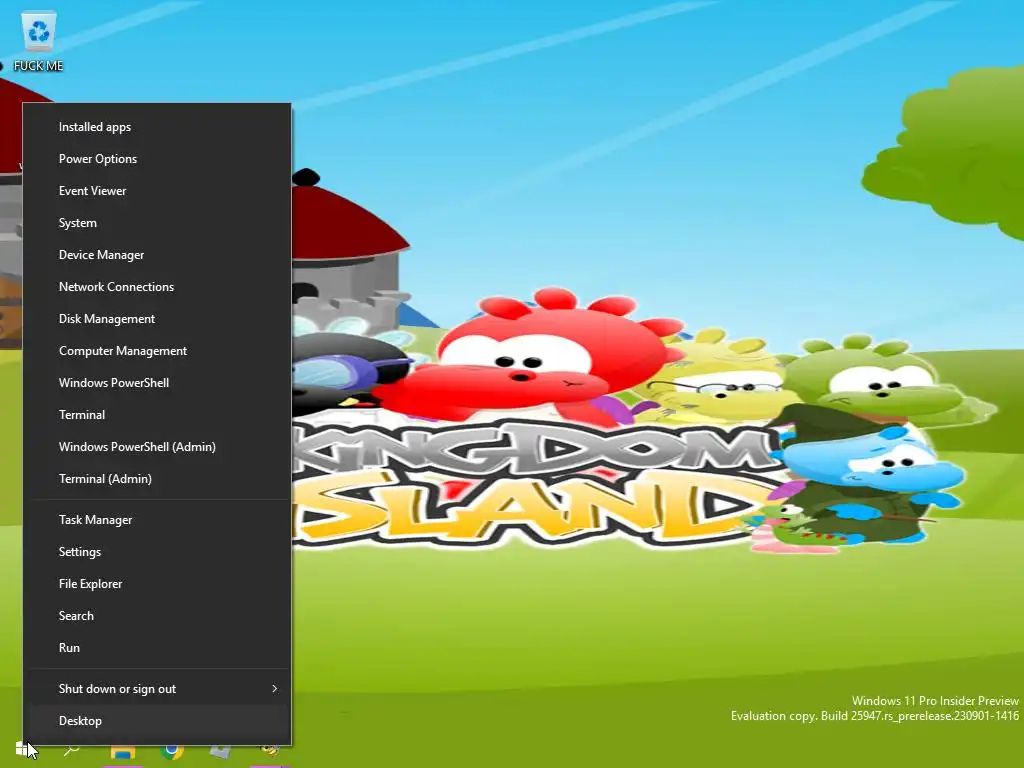Open Disk Management
This screenshot has width=1024, height=768.
(x=157, y=319)
